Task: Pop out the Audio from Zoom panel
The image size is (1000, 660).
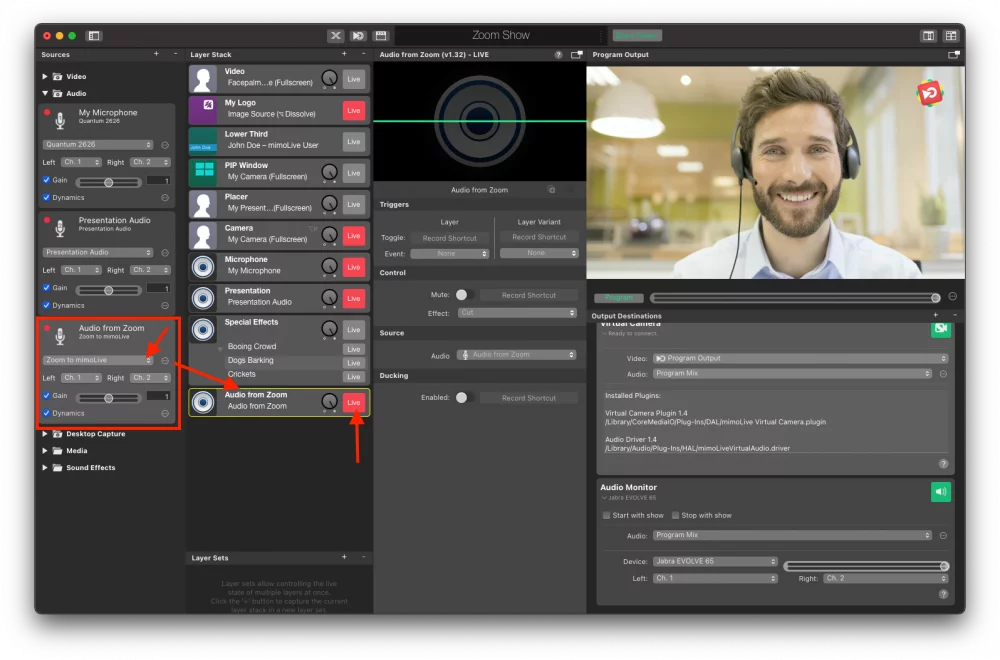Action: [x=577, y=55]
